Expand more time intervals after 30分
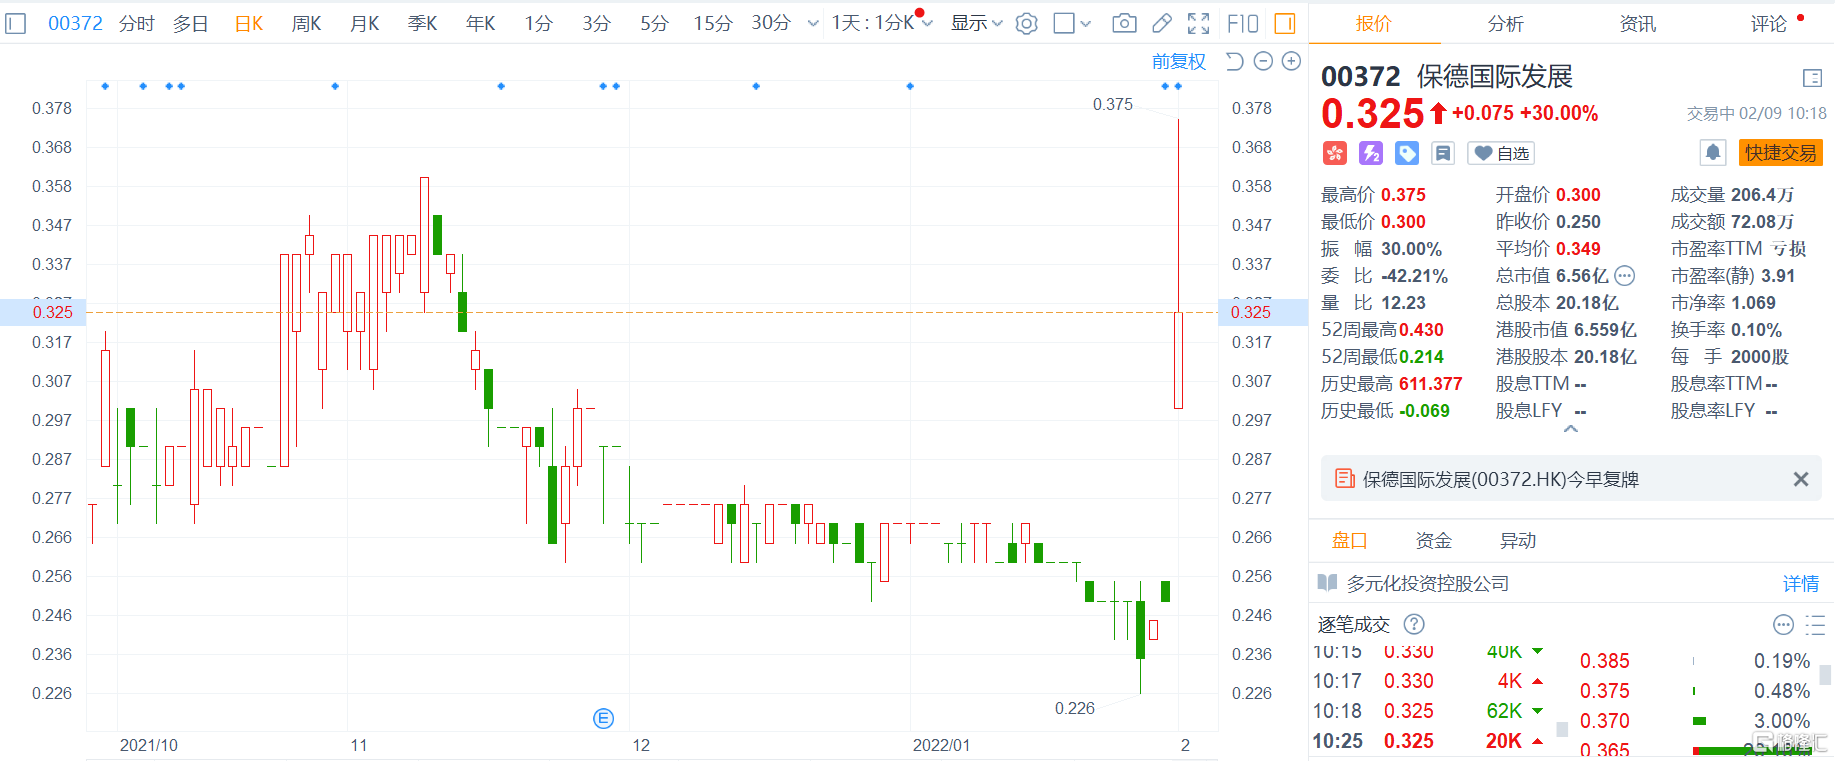 813,23
